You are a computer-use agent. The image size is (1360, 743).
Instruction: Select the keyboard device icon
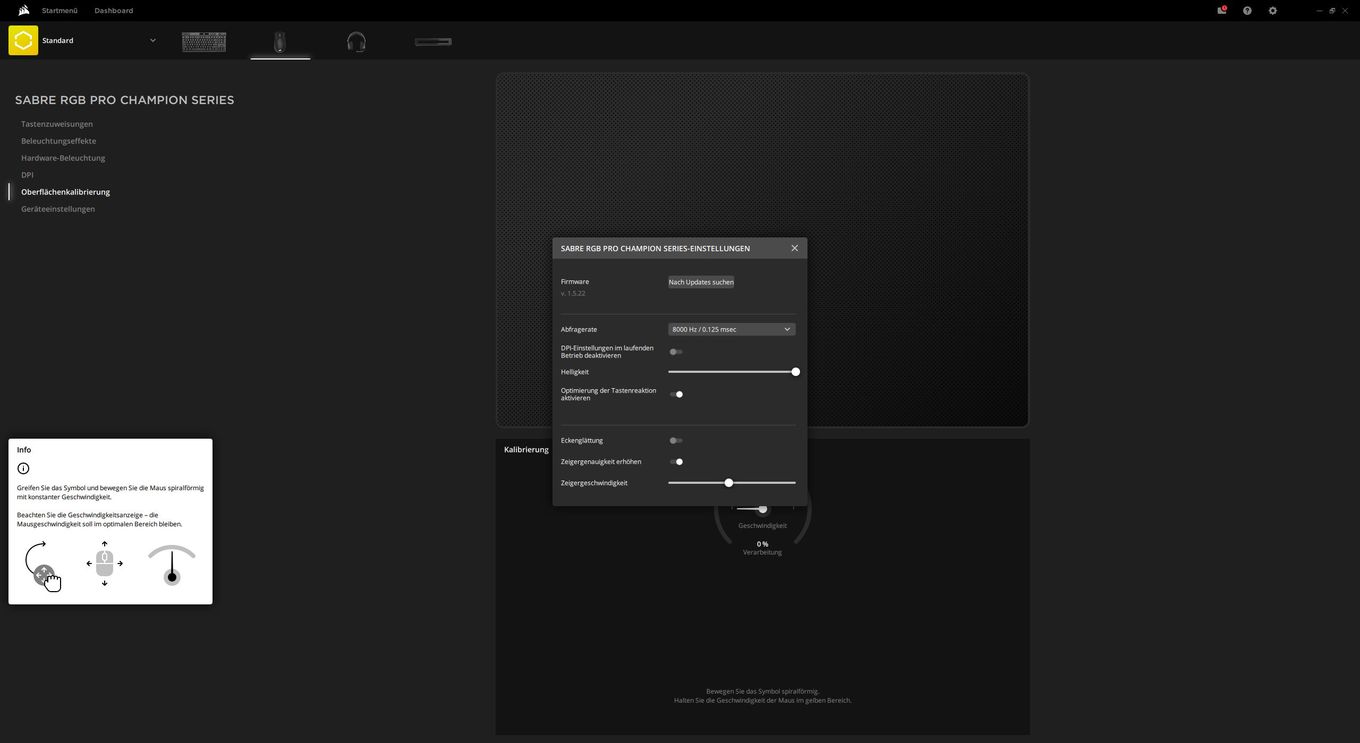(204, 41)
